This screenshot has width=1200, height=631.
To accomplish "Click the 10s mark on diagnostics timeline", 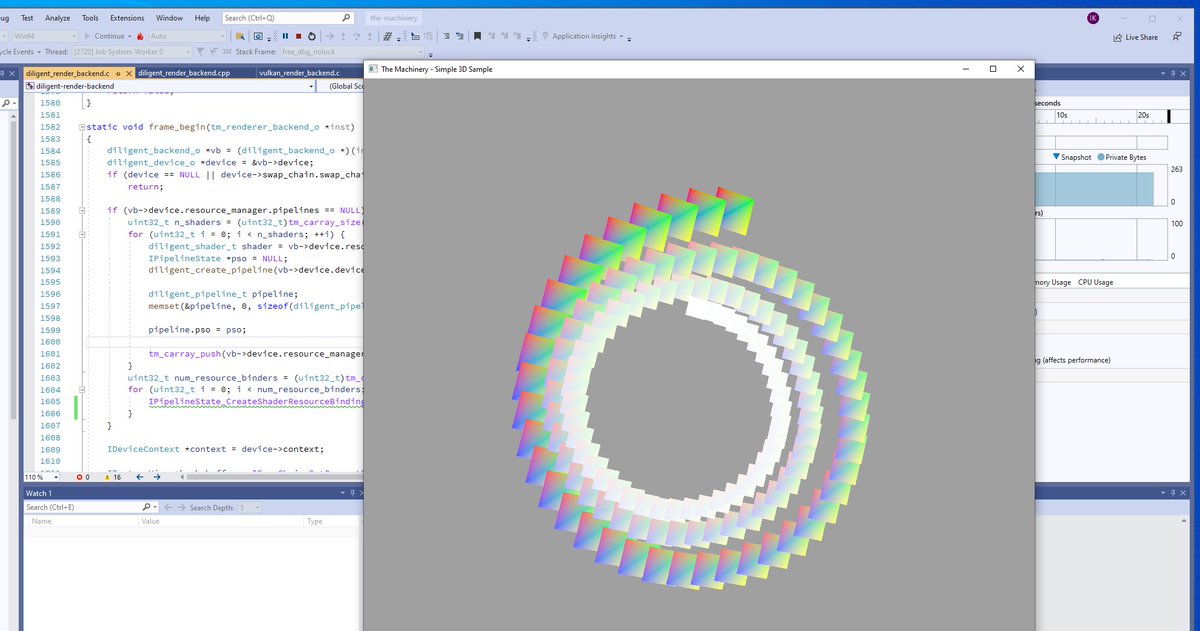I will (1062, 115).
